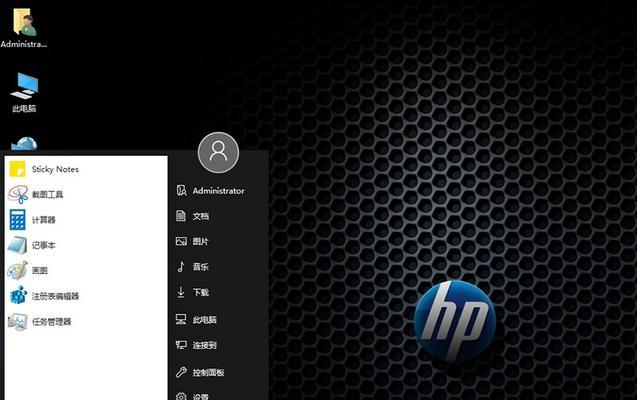Open 控制面板 control panel link
The image size is (637, 400).
pos(208,372)
